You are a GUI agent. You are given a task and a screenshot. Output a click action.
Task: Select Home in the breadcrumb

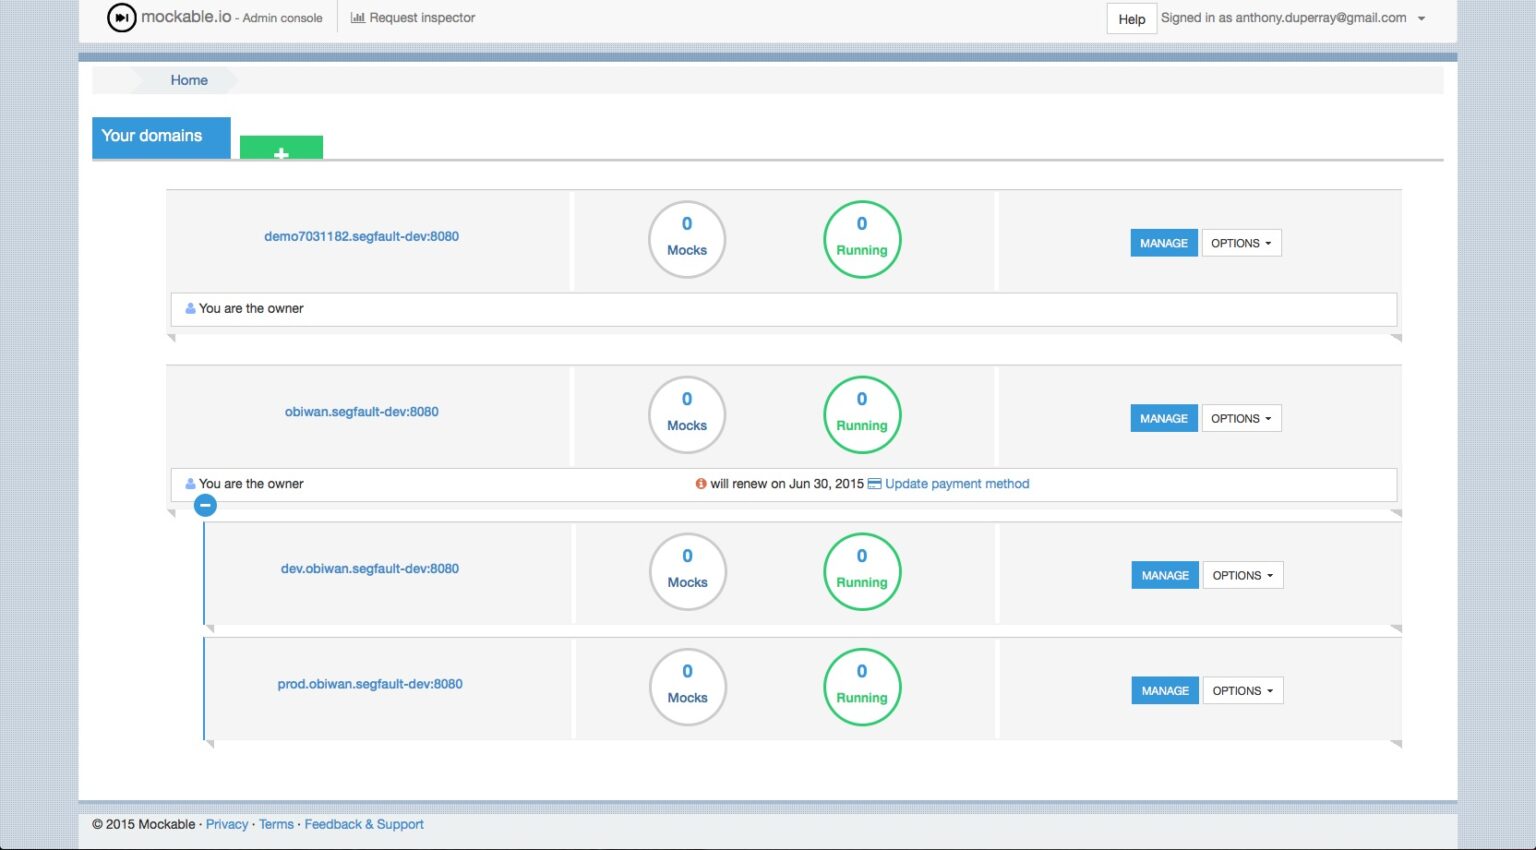[x=188, y=80]
